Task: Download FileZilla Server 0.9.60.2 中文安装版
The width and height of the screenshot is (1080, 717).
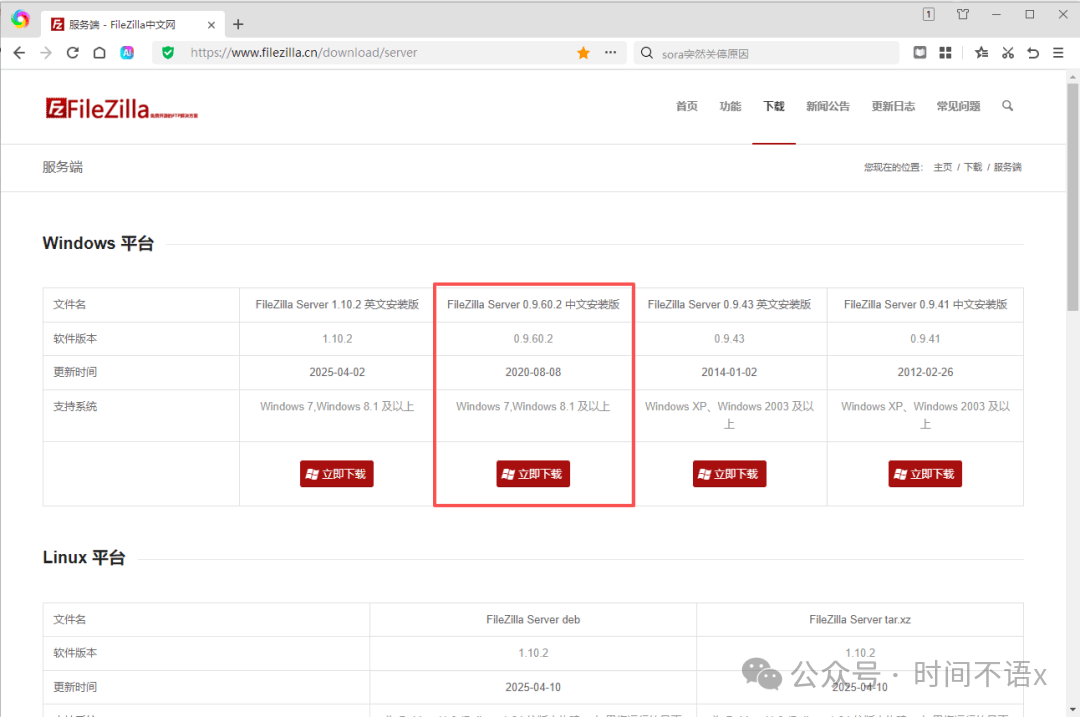Action: pos(533,474)
